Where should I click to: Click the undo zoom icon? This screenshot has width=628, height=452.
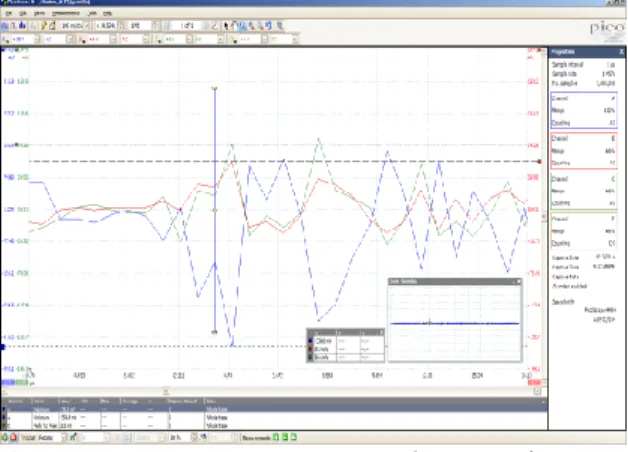269,26
